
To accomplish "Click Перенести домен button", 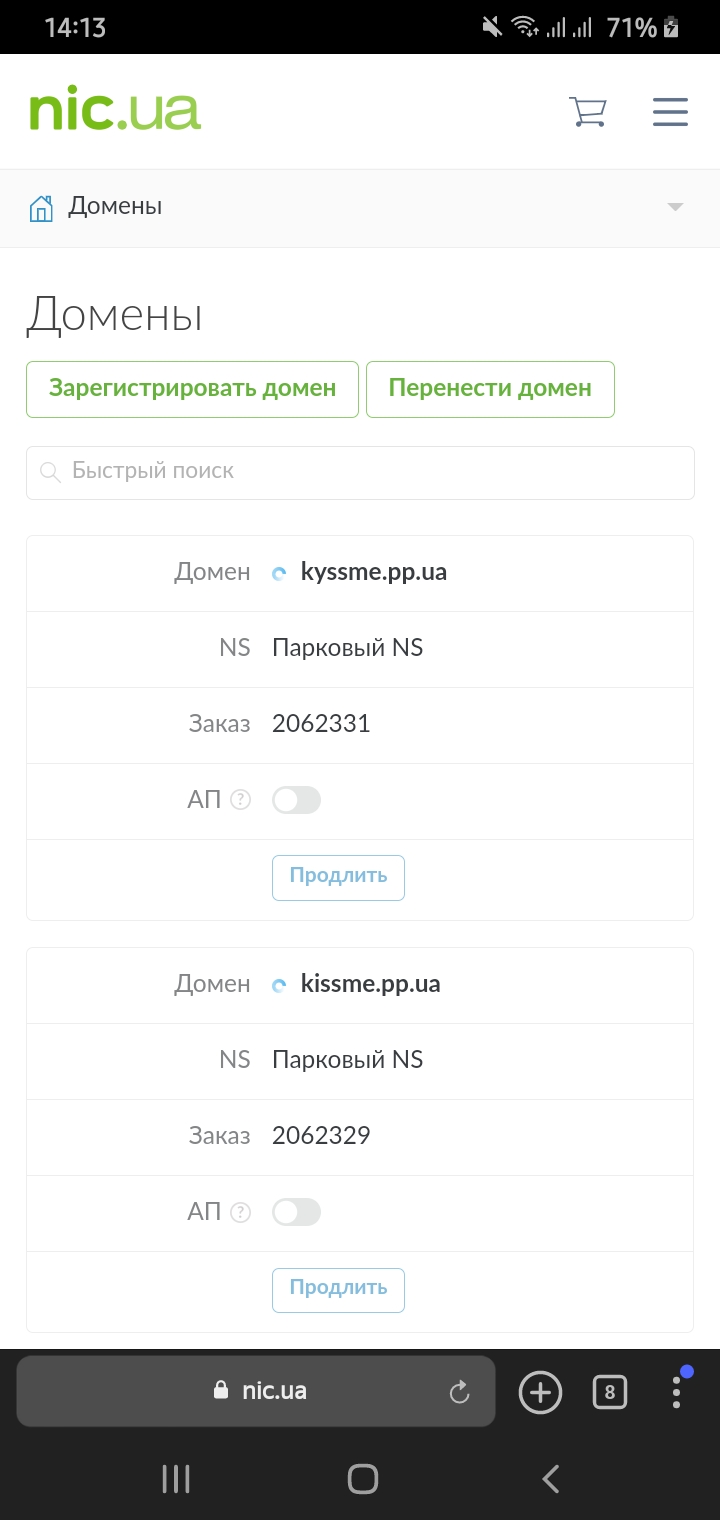I will point(490,389).
